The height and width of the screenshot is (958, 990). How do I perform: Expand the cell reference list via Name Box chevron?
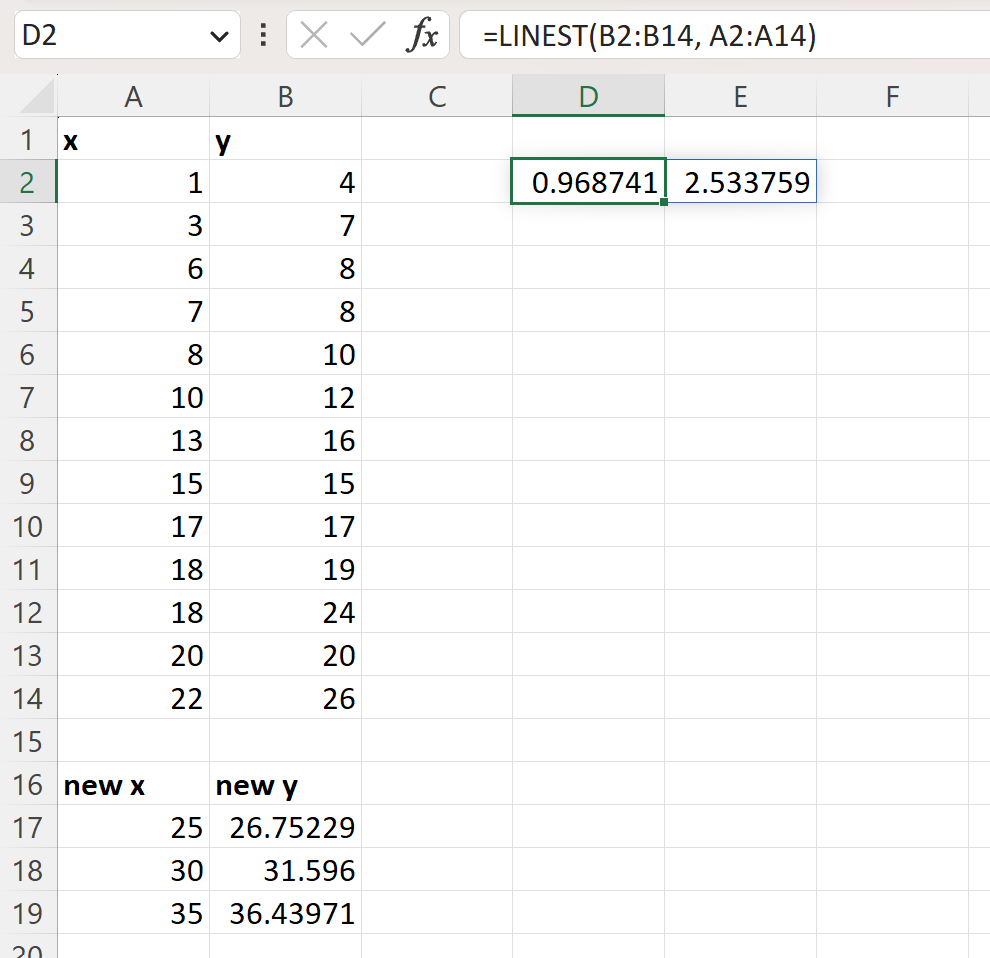218,35
